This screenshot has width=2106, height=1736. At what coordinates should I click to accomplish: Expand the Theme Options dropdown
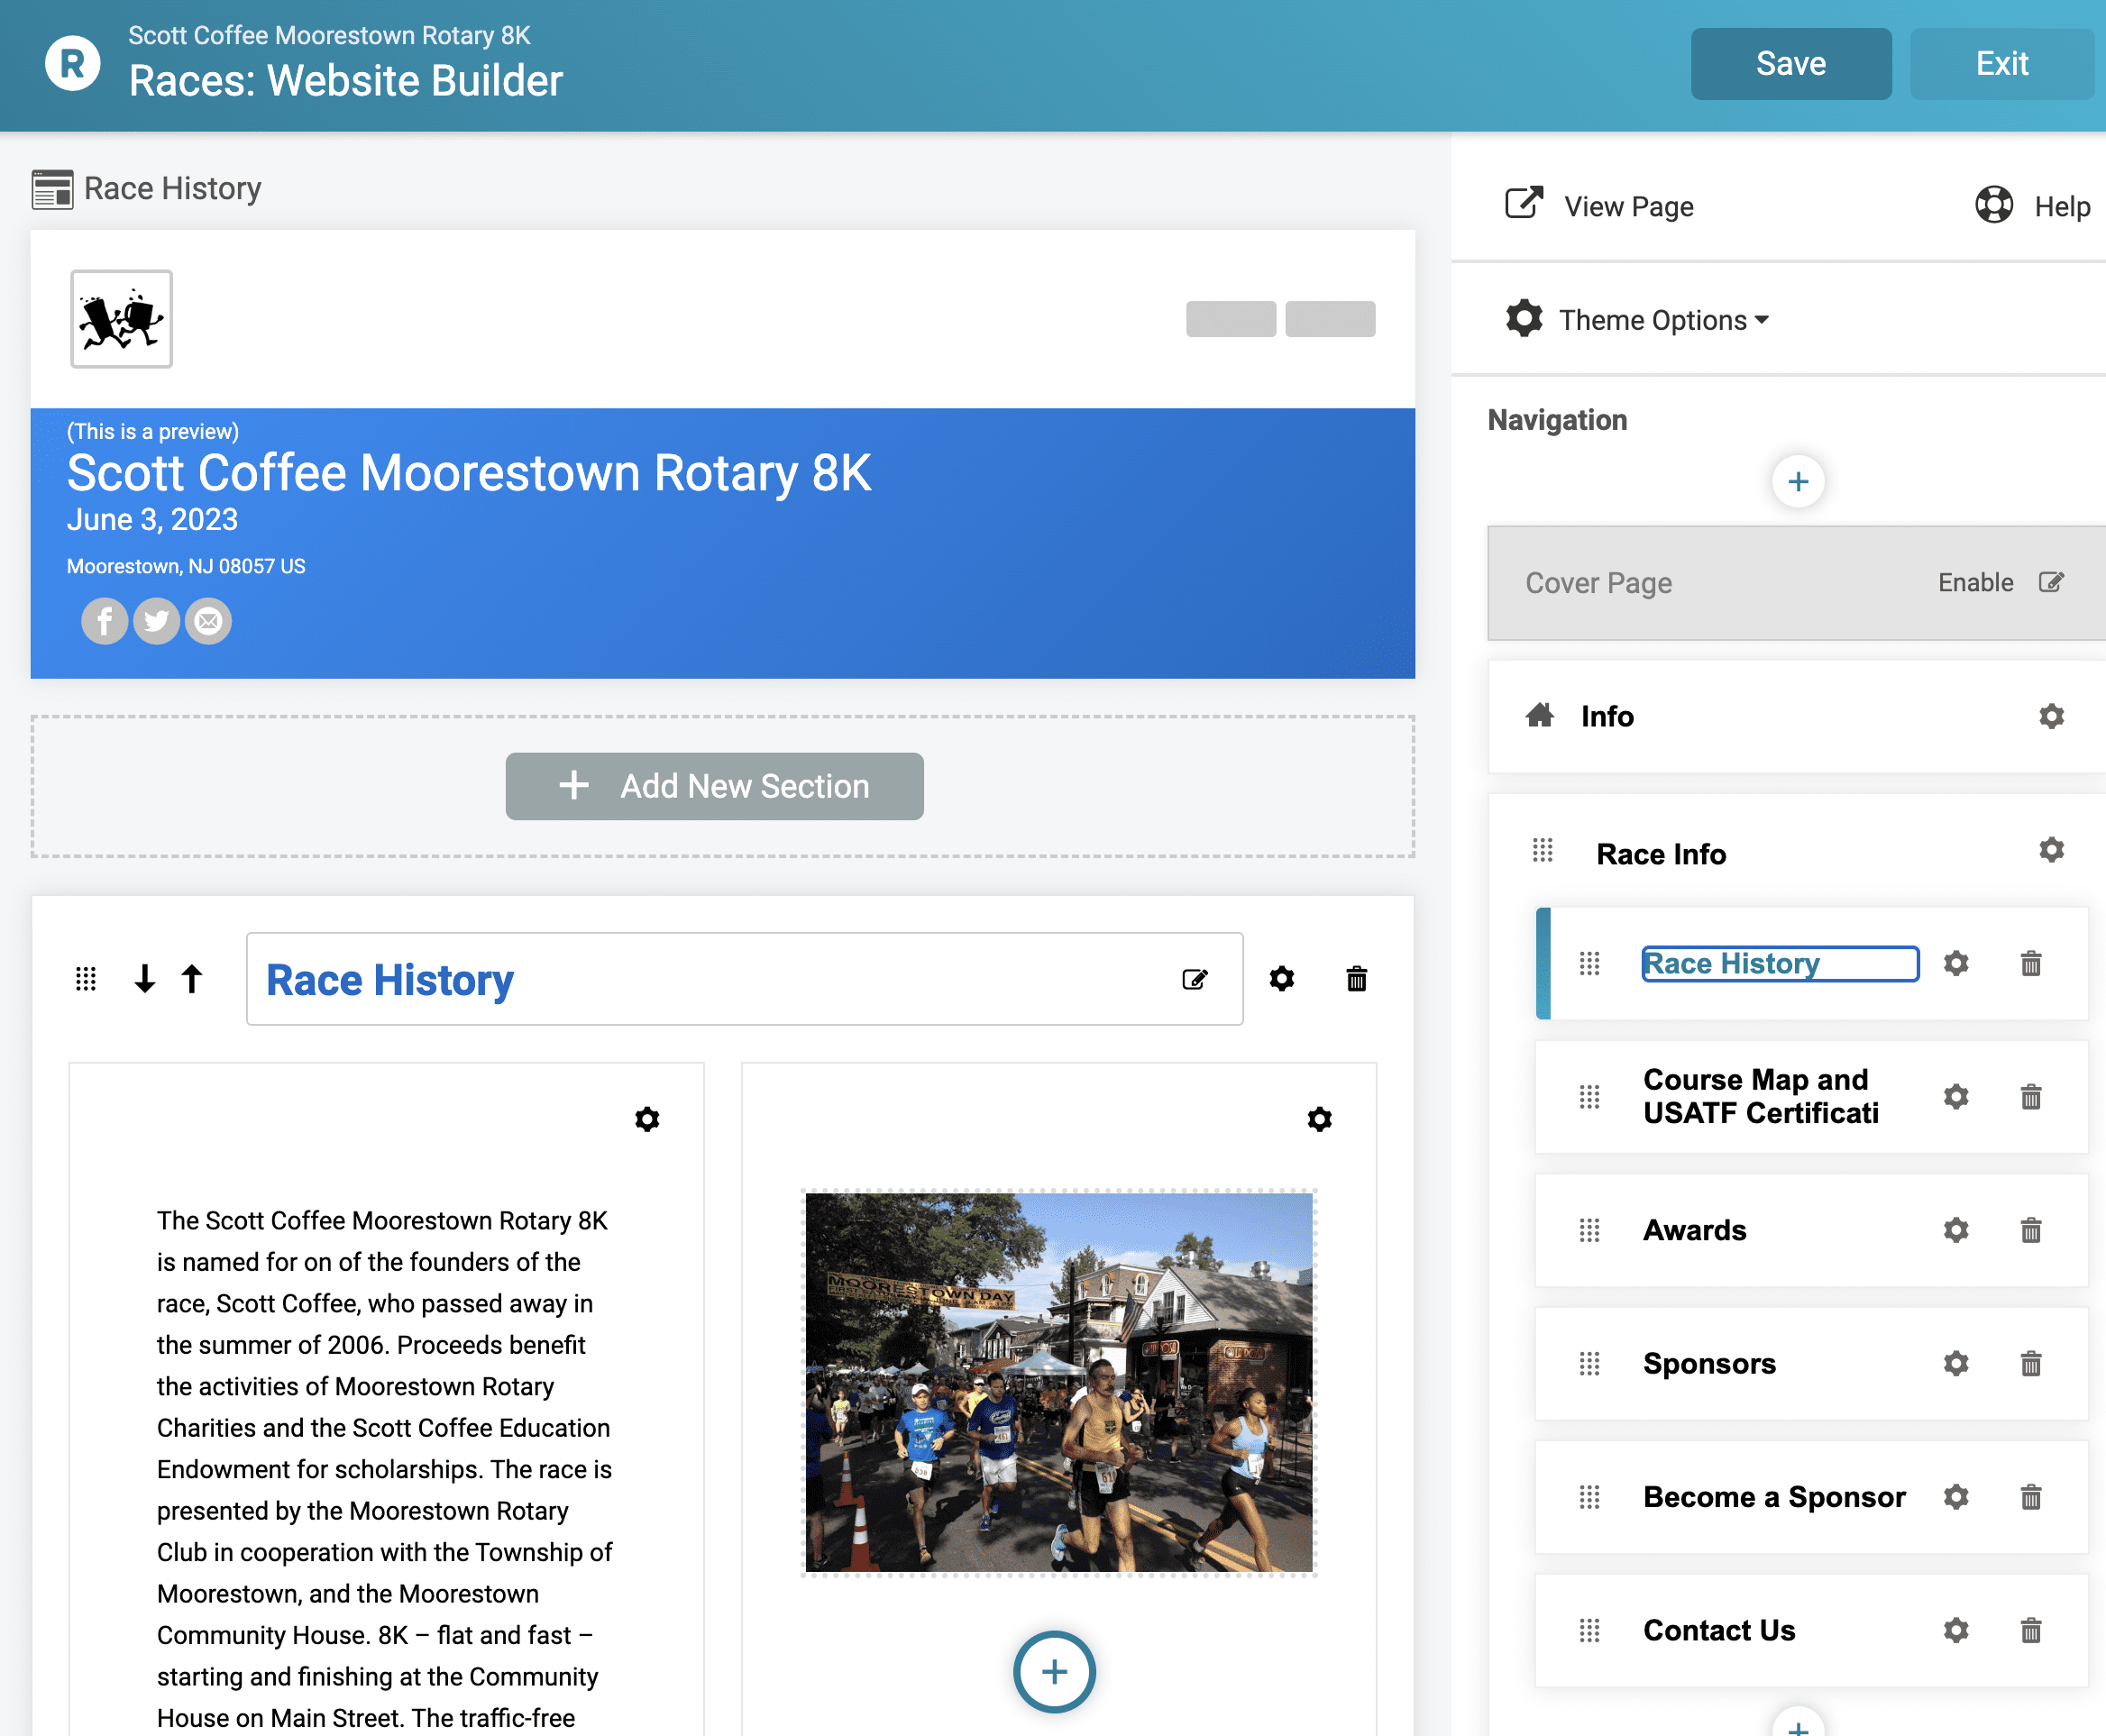(1664, 320)
